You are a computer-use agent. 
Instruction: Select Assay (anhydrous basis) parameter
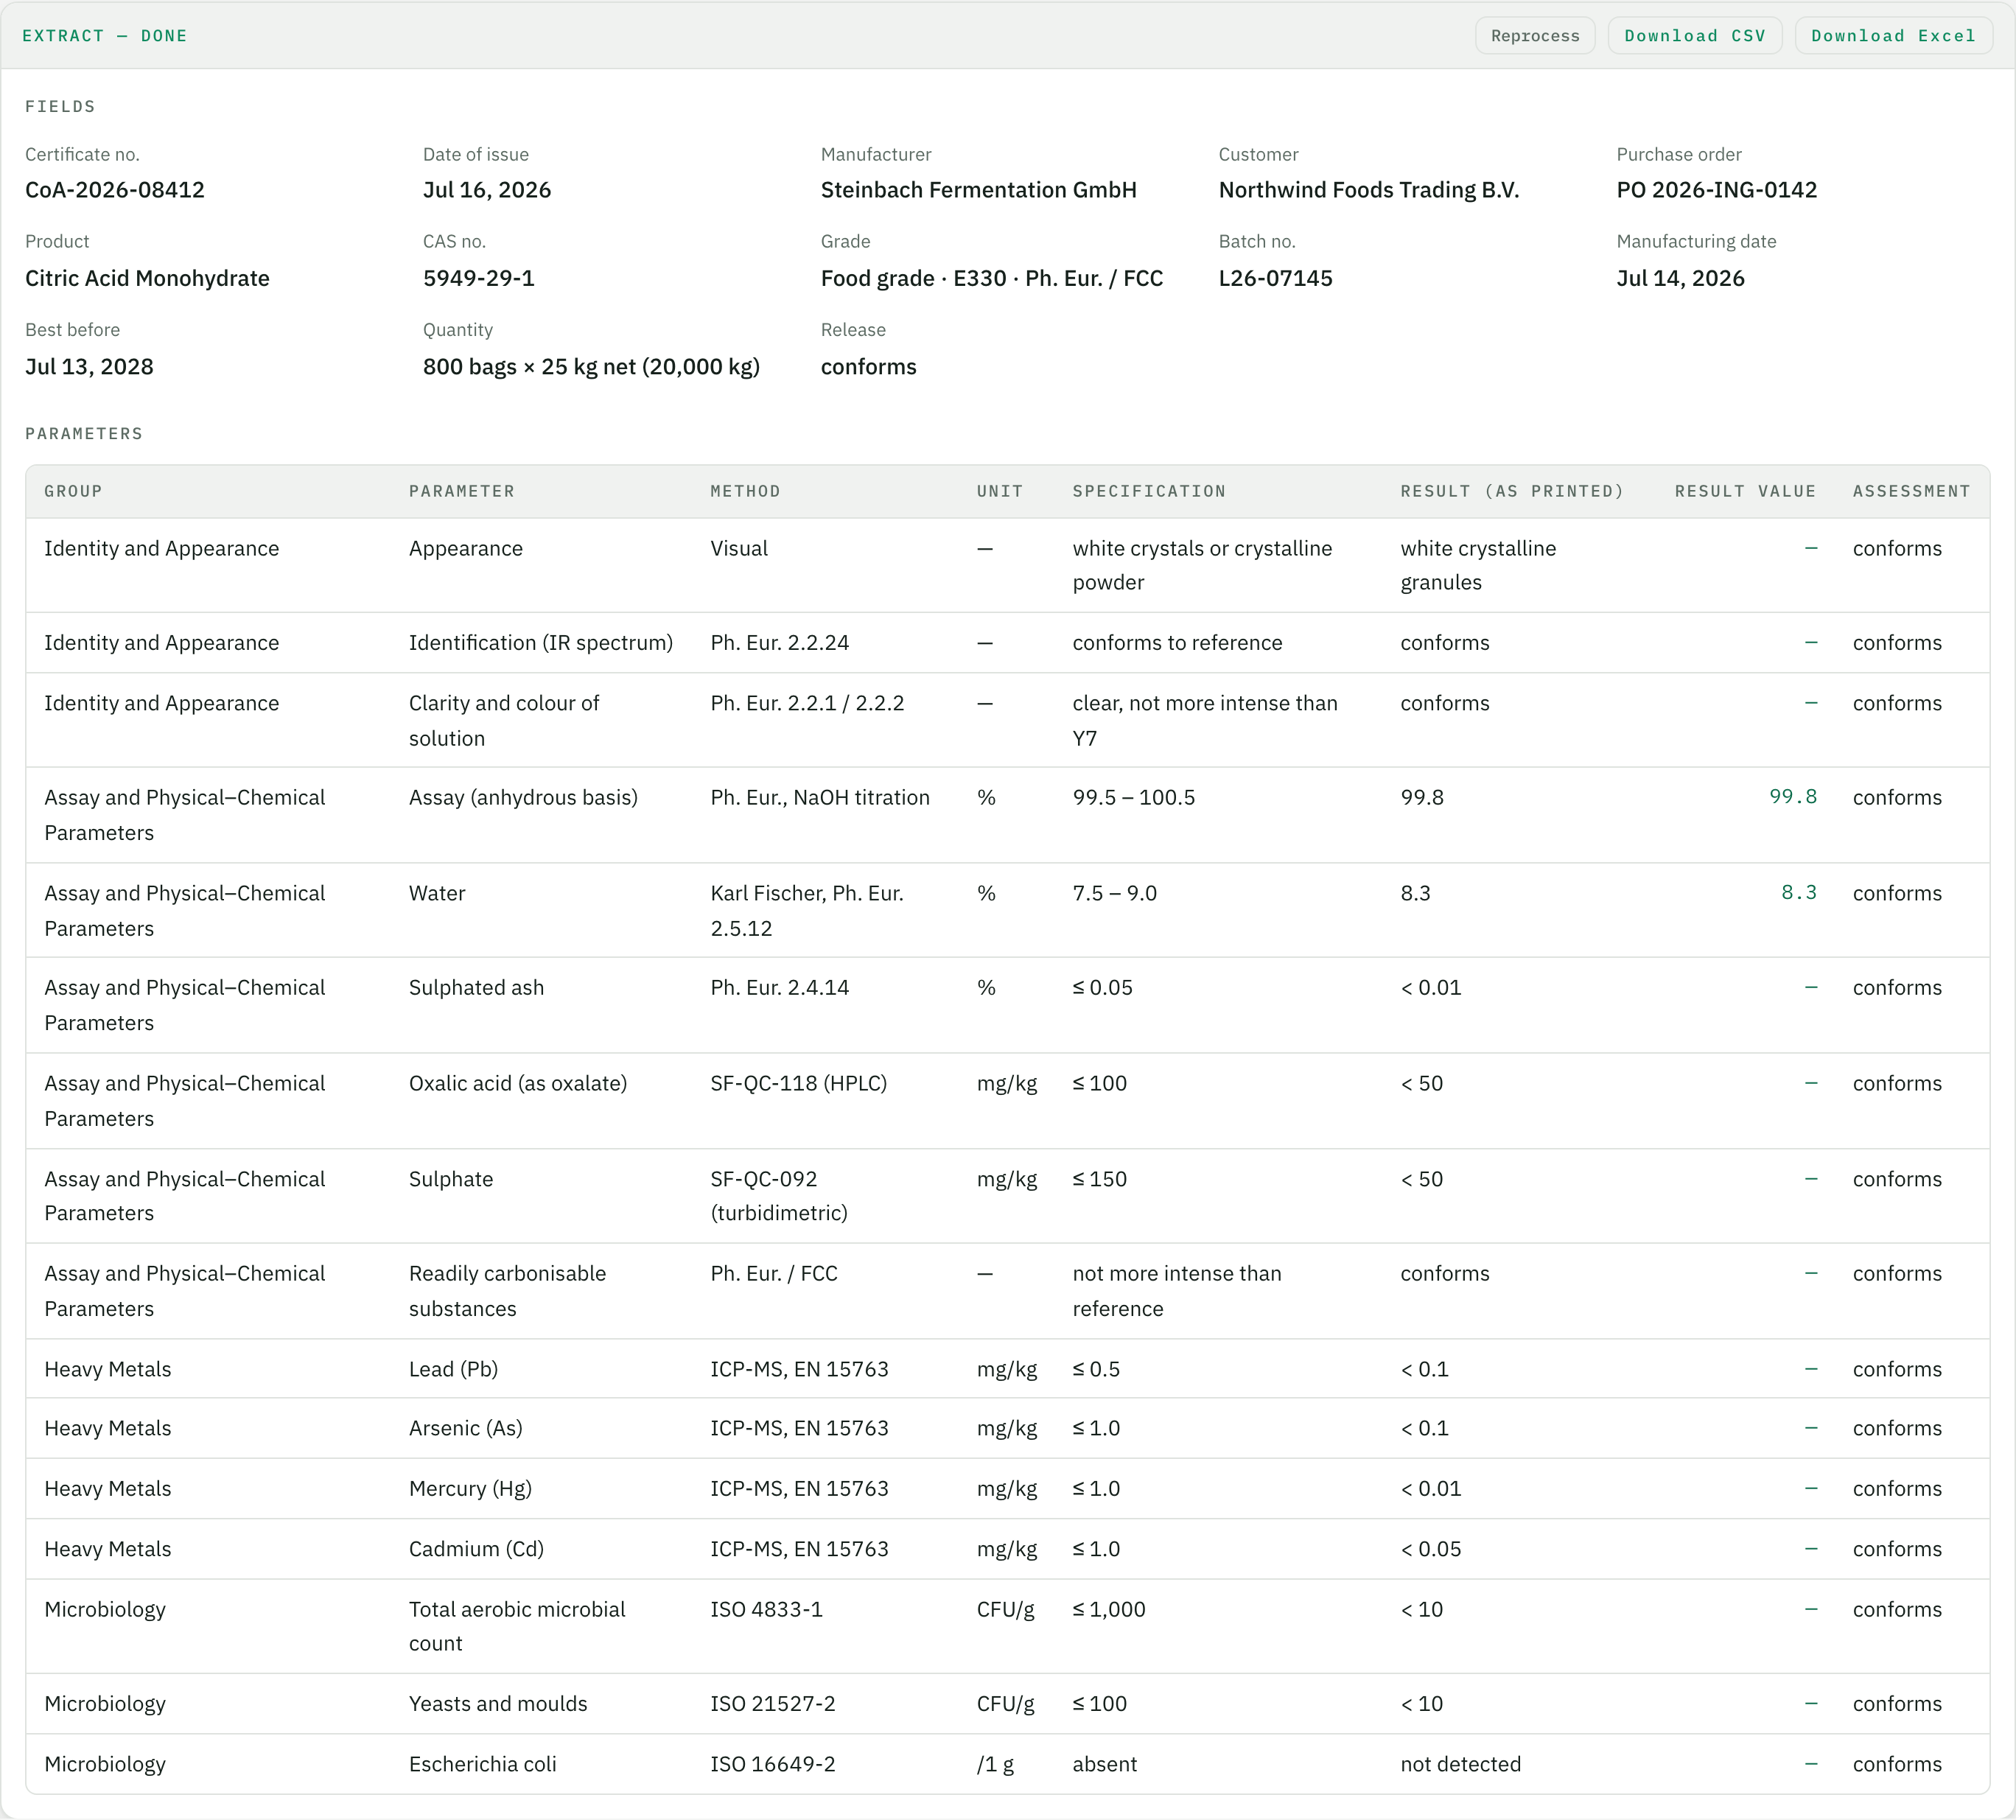(x=523, y=798)
